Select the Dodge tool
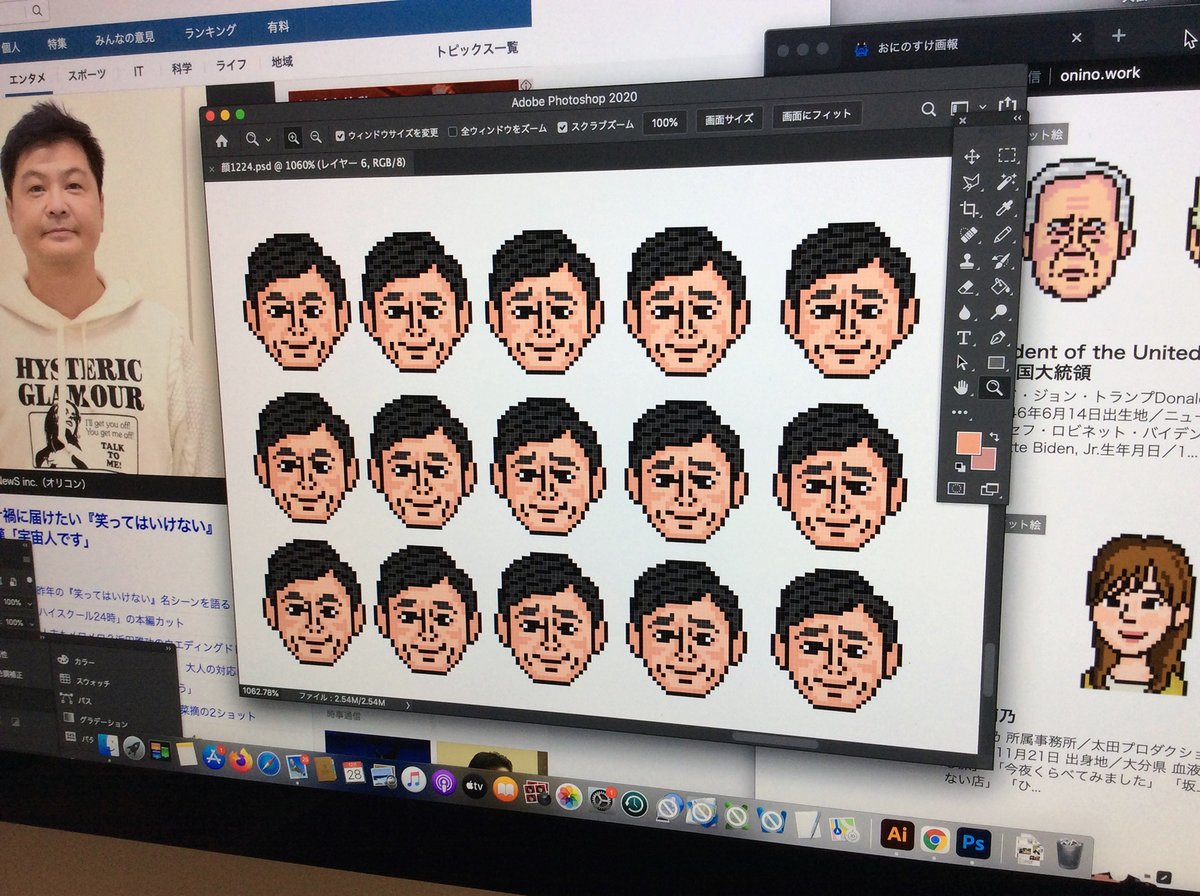1200x896 pixels. [1000, 312]
